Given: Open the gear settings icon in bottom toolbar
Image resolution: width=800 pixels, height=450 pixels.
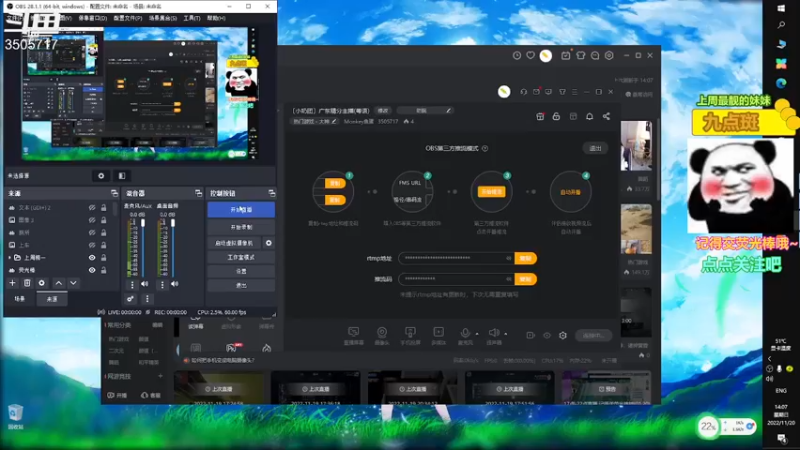Looking at the screenshot, I should 563,335.
